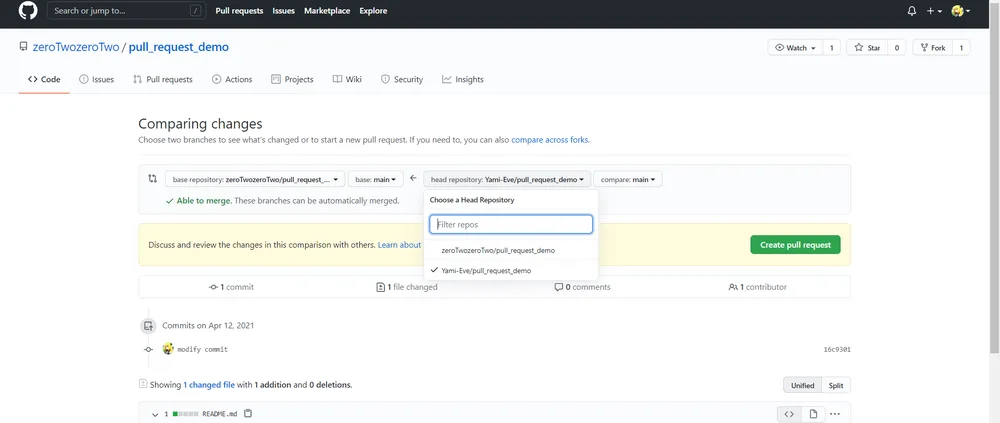Open the GitHub home logo
This screenshot has width=1000, height=423.
(28, 11)
